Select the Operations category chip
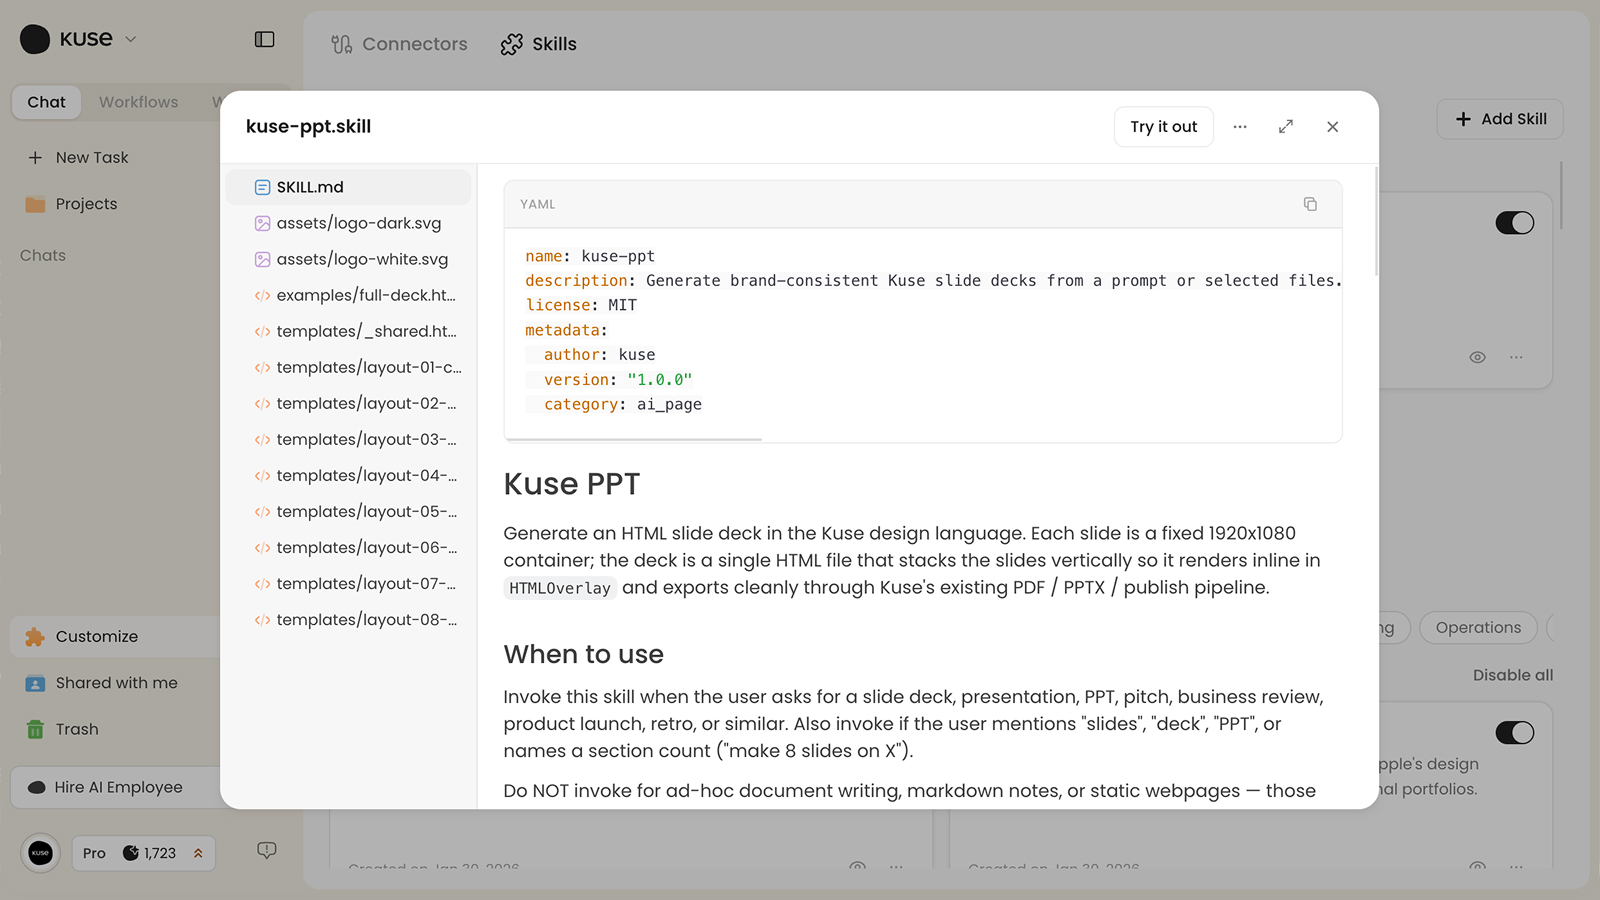1600x900 pixels. tap(1478, 628)
